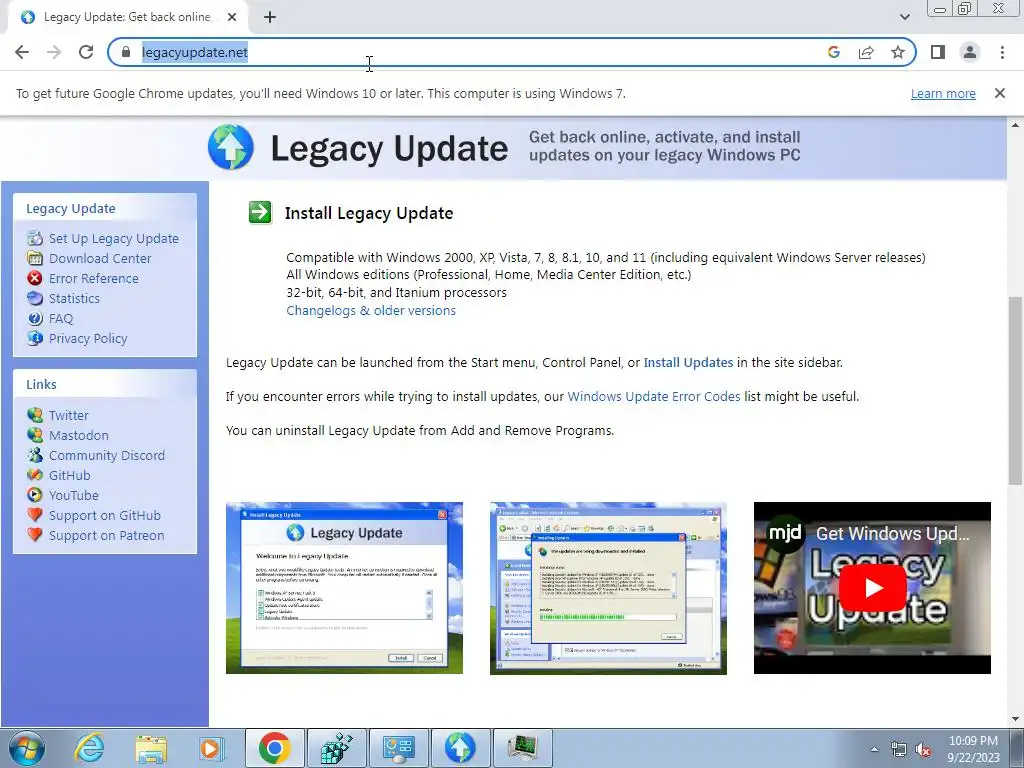Click the muted volume tray icon
The height and width of the screenshot is (768, 1024).
tap(923, 750)
